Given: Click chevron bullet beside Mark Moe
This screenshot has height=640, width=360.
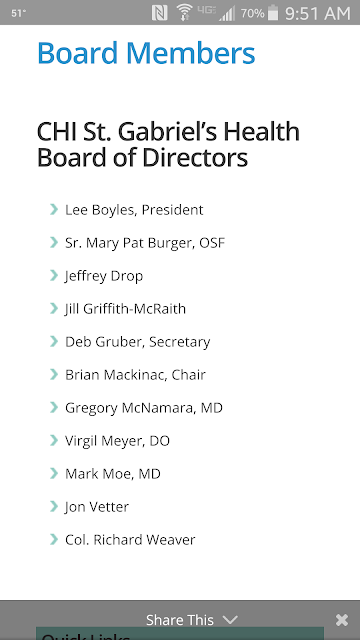Looking at the screenshot, I should click(x=53, y=473).
